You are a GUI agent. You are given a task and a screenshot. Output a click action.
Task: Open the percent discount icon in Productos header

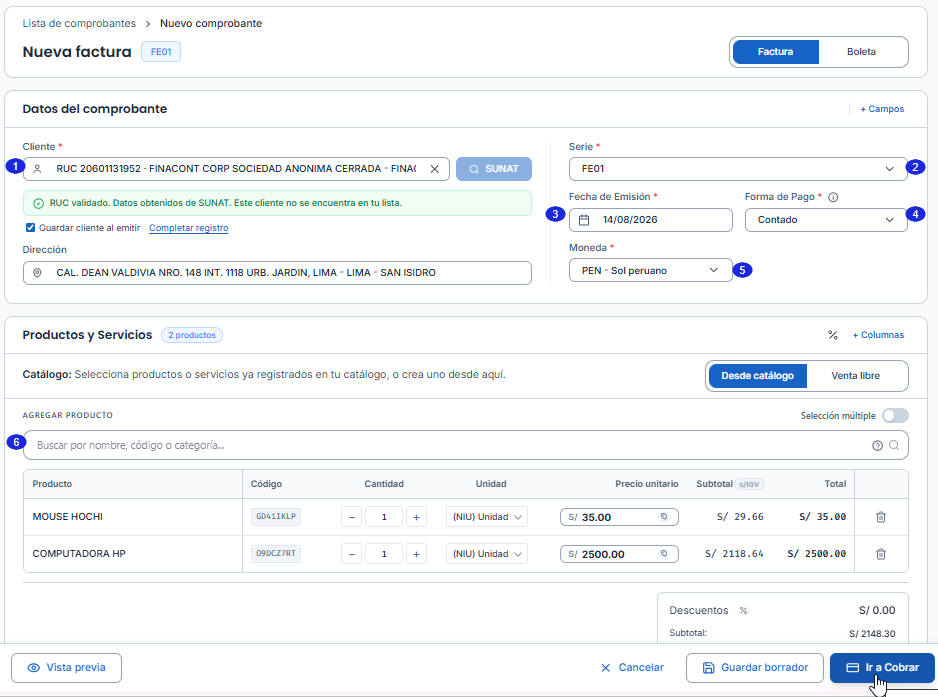tap(833, 335)
